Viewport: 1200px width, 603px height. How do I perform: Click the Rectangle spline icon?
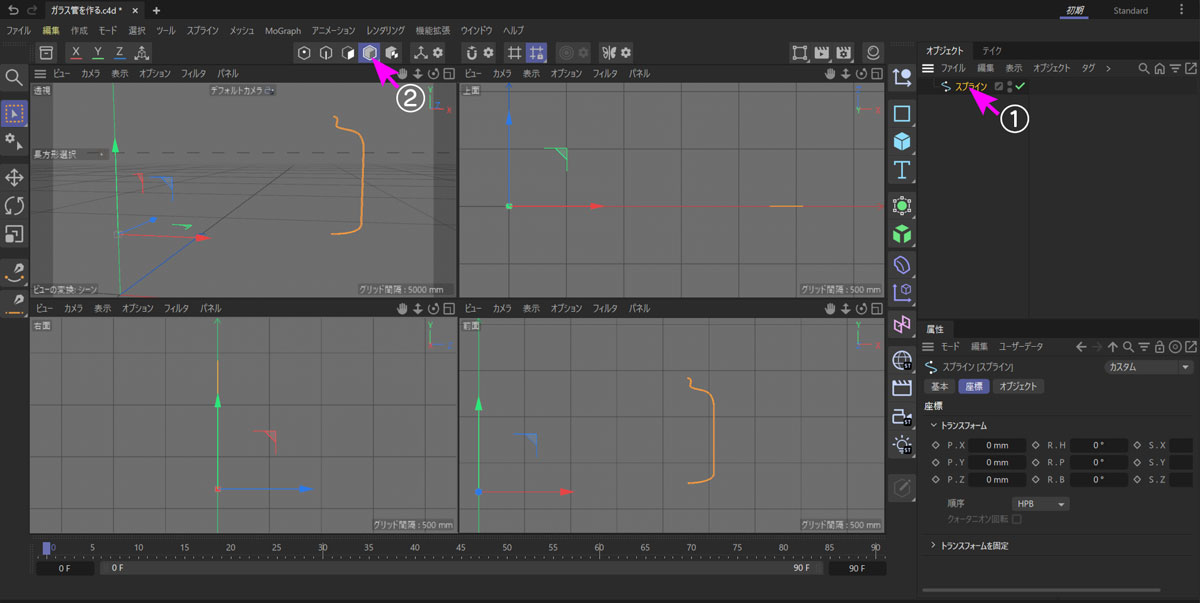(x=902, y=114)
